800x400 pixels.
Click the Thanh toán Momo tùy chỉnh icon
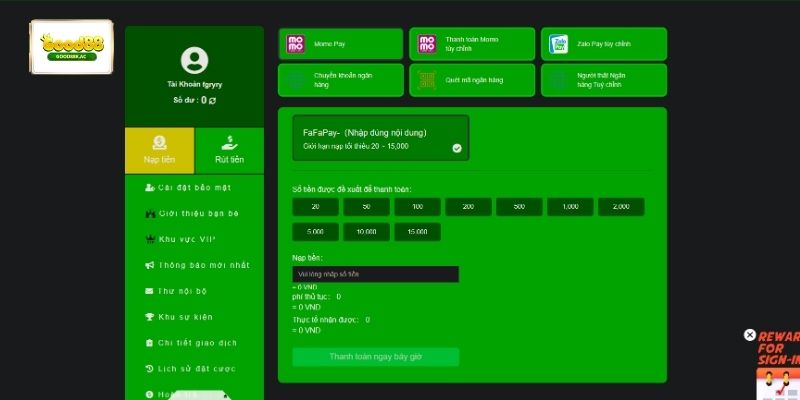[x=427, y=44]
